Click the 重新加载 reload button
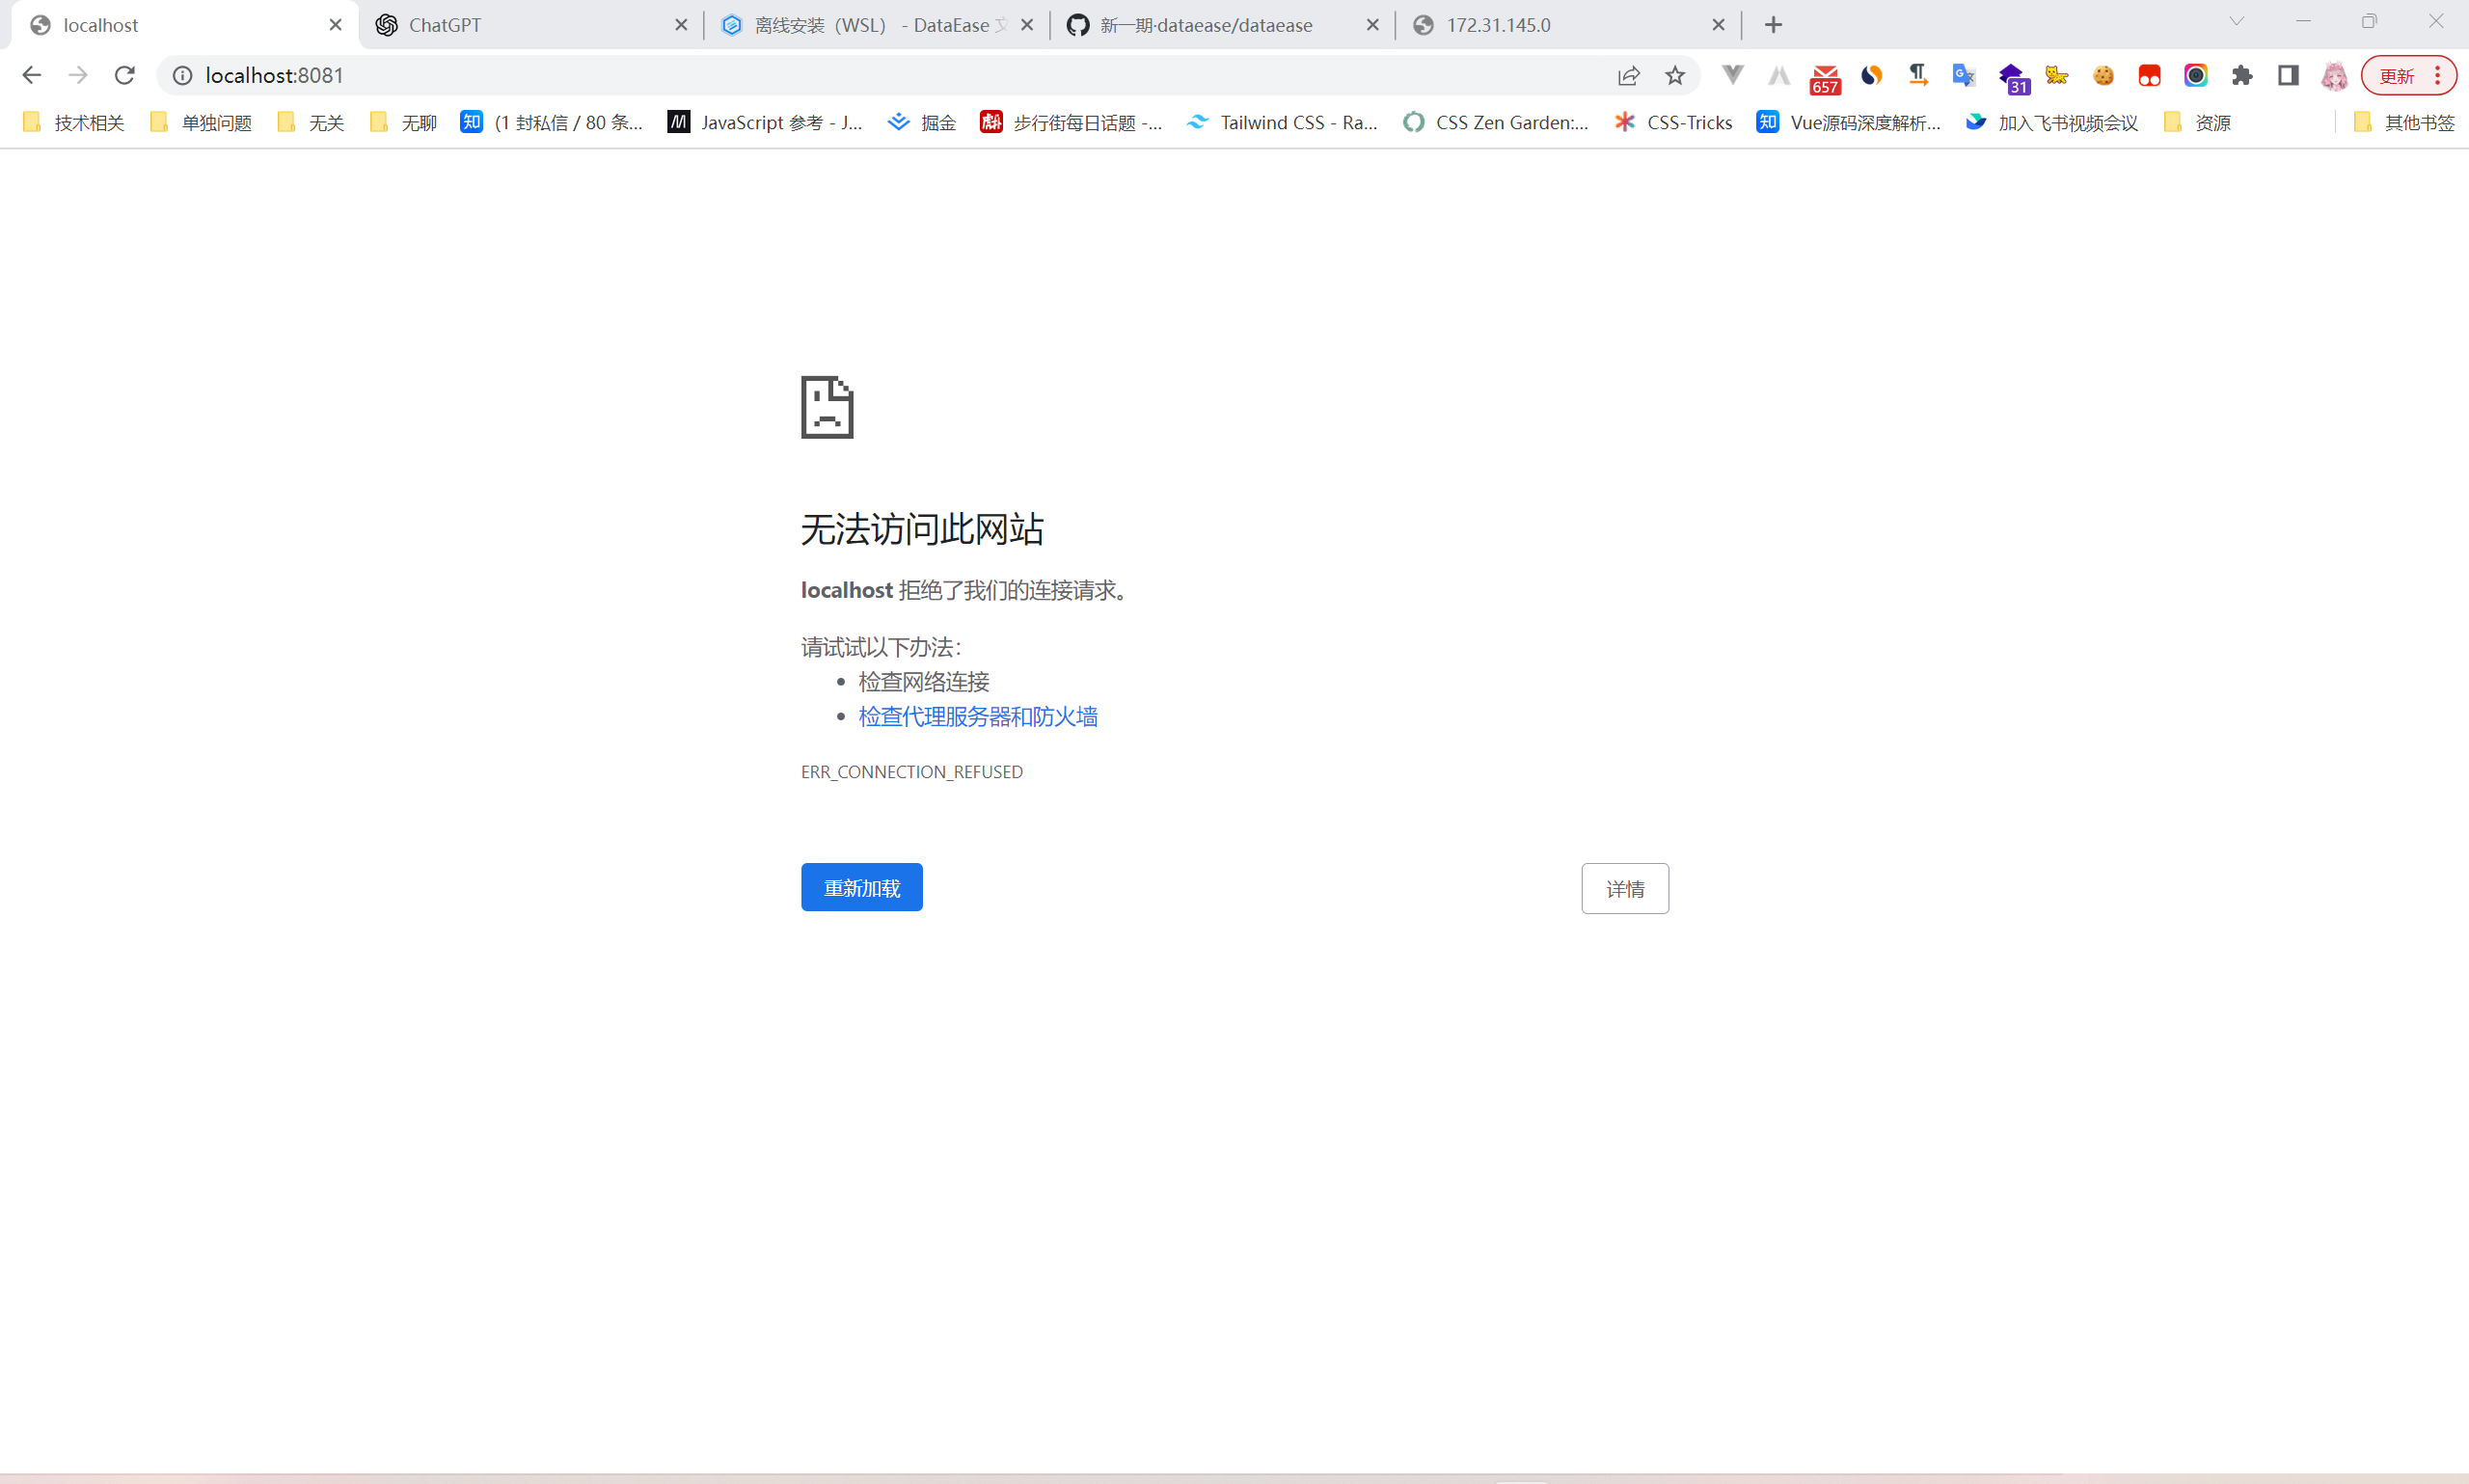Viewport: 2469px width, 1484px height. pos(861,887)
